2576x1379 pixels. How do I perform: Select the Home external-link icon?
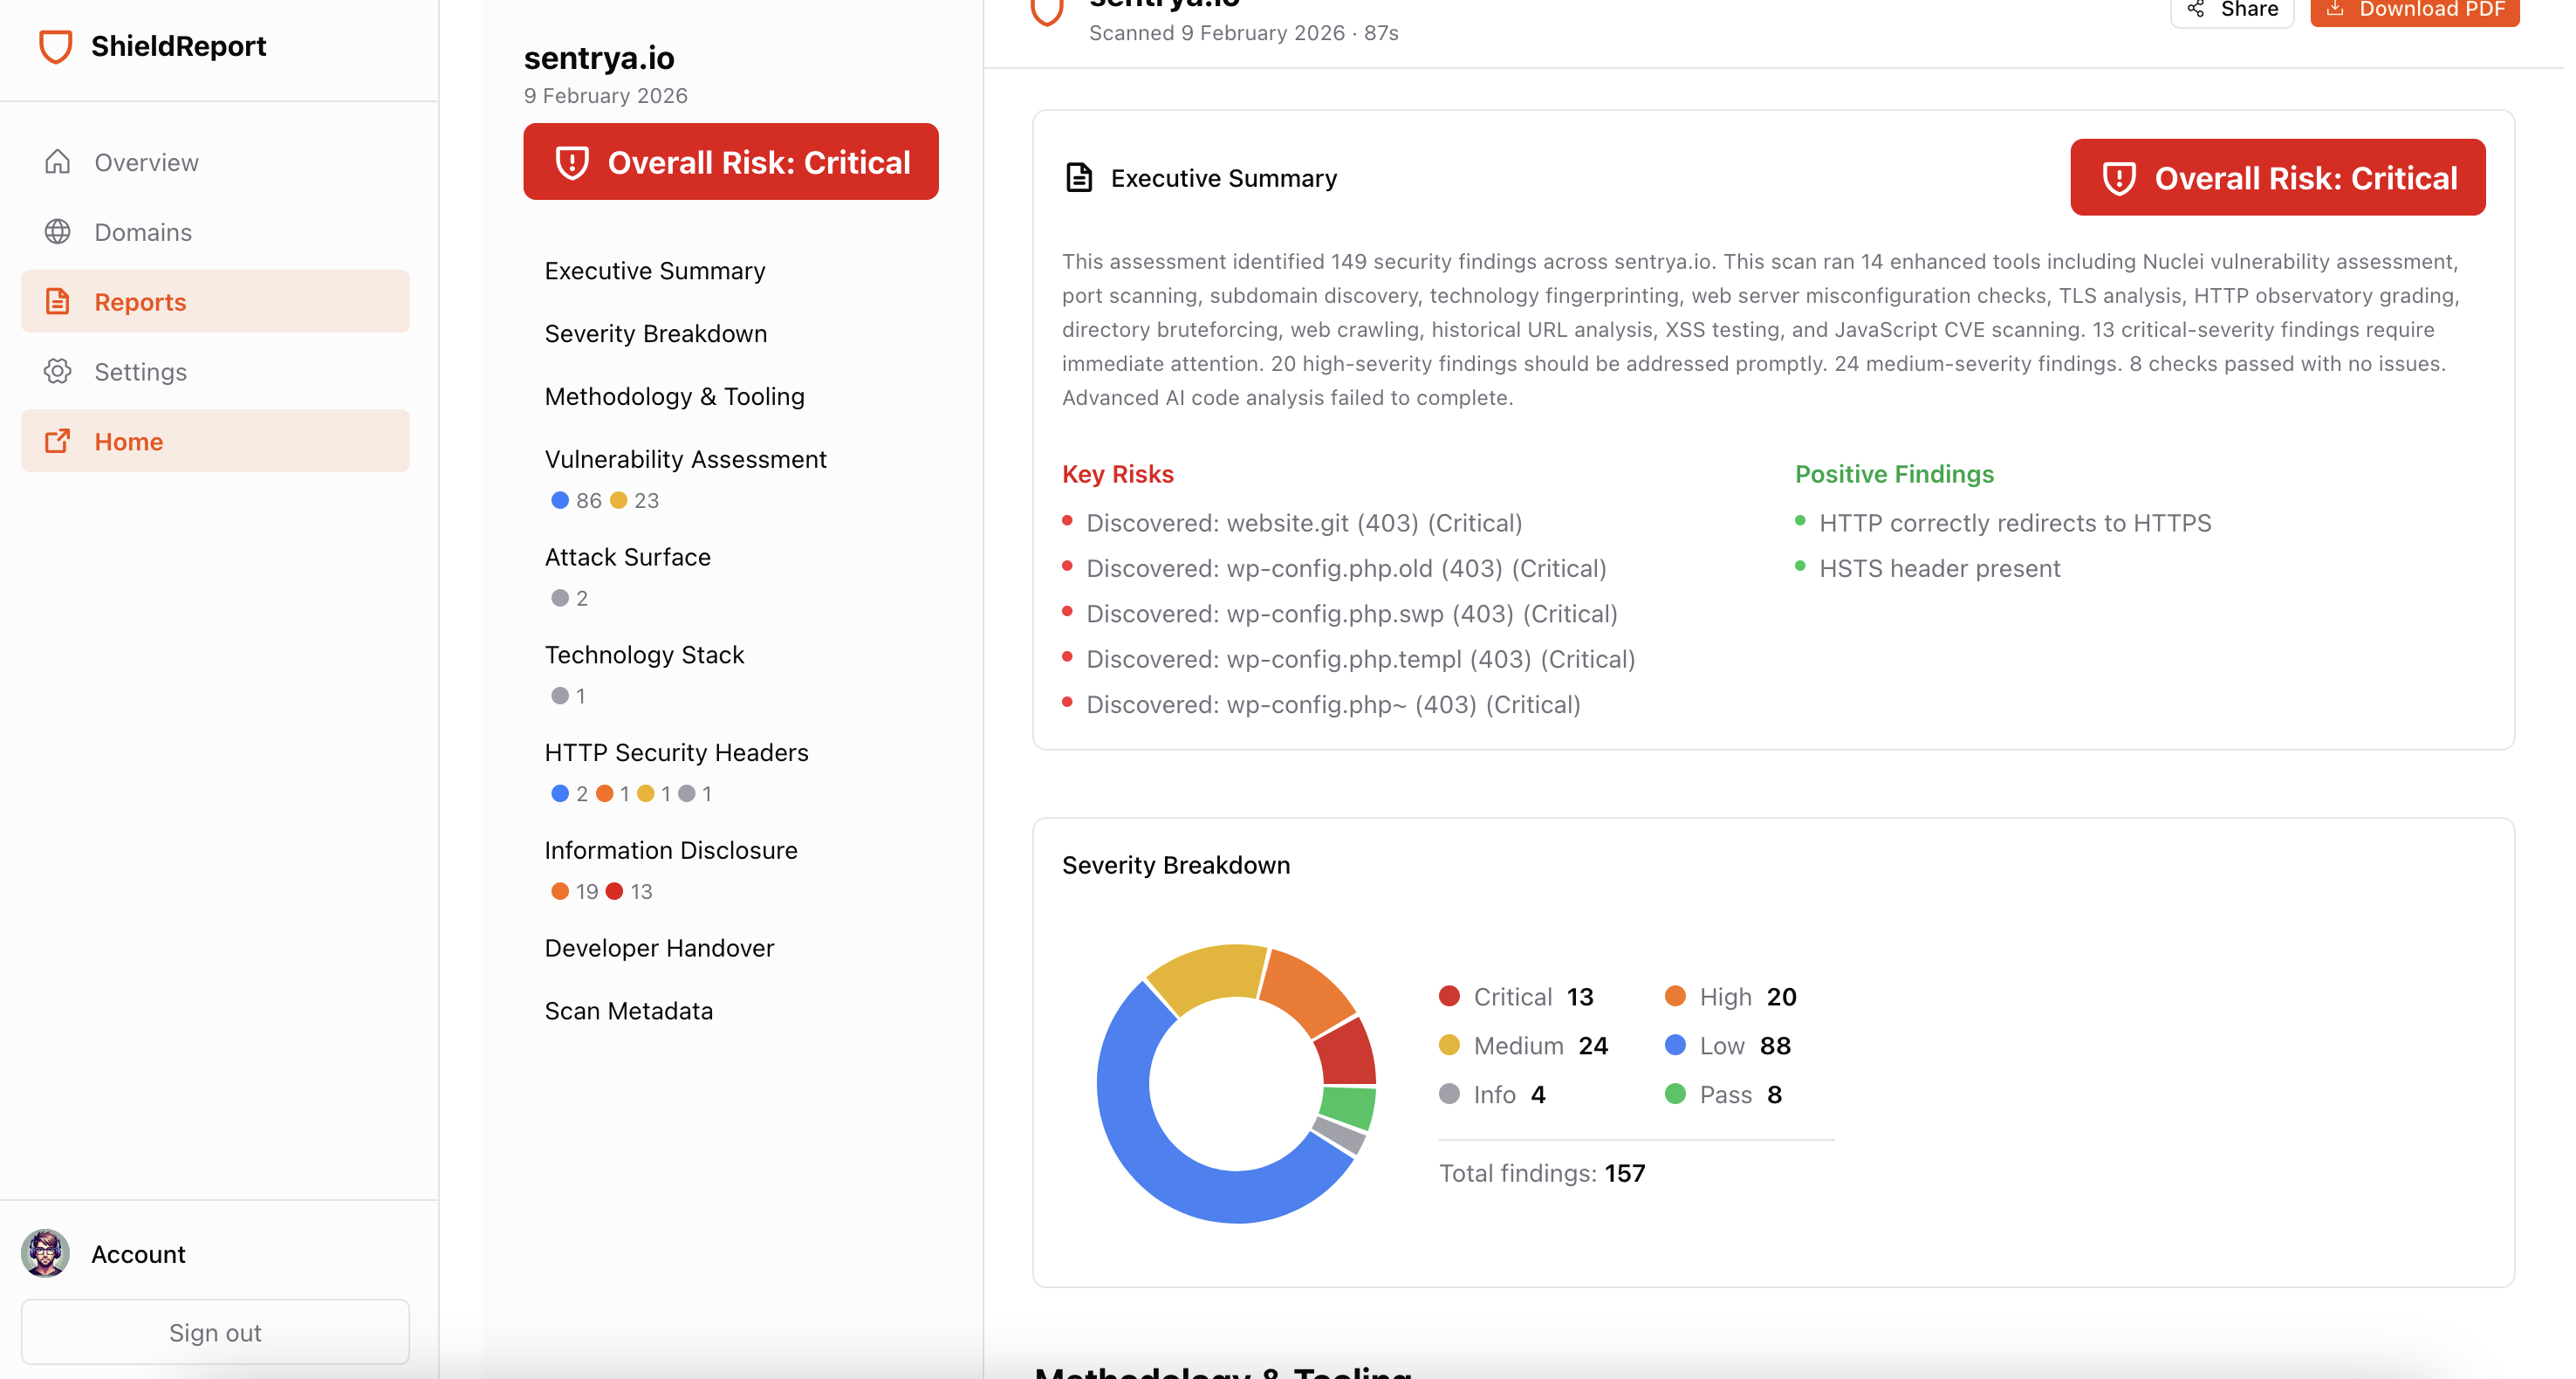click(x=58, y=441)
